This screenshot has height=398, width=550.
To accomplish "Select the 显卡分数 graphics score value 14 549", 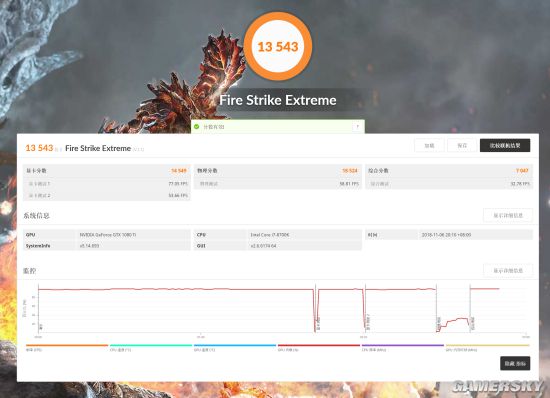I will (179, 170).
